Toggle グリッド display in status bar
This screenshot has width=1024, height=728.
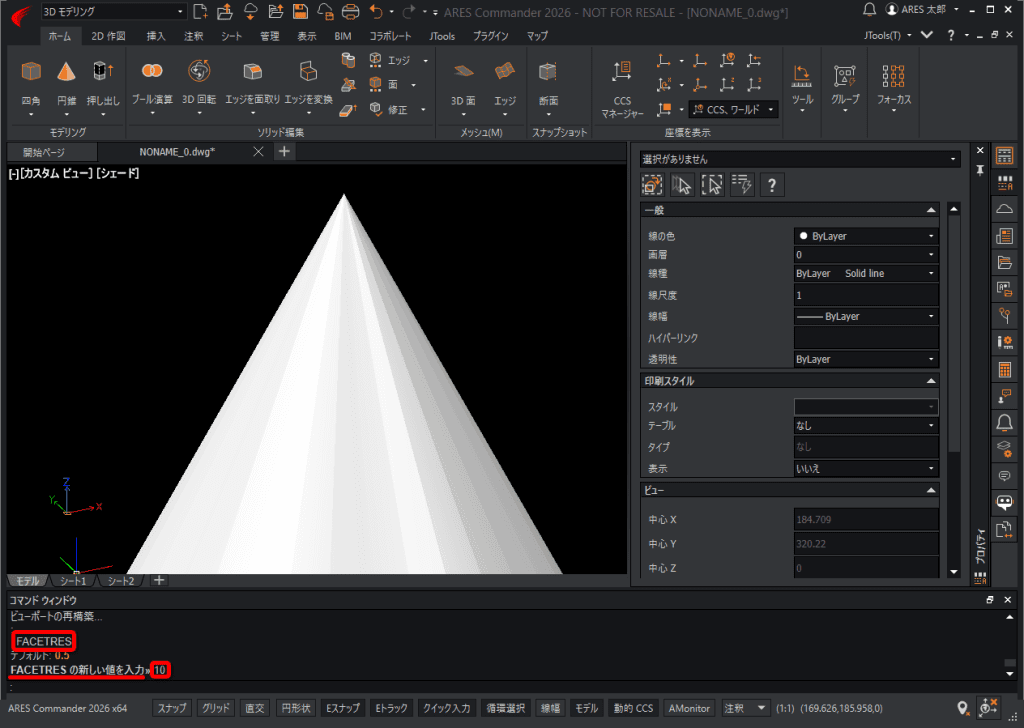pos(216,708)
